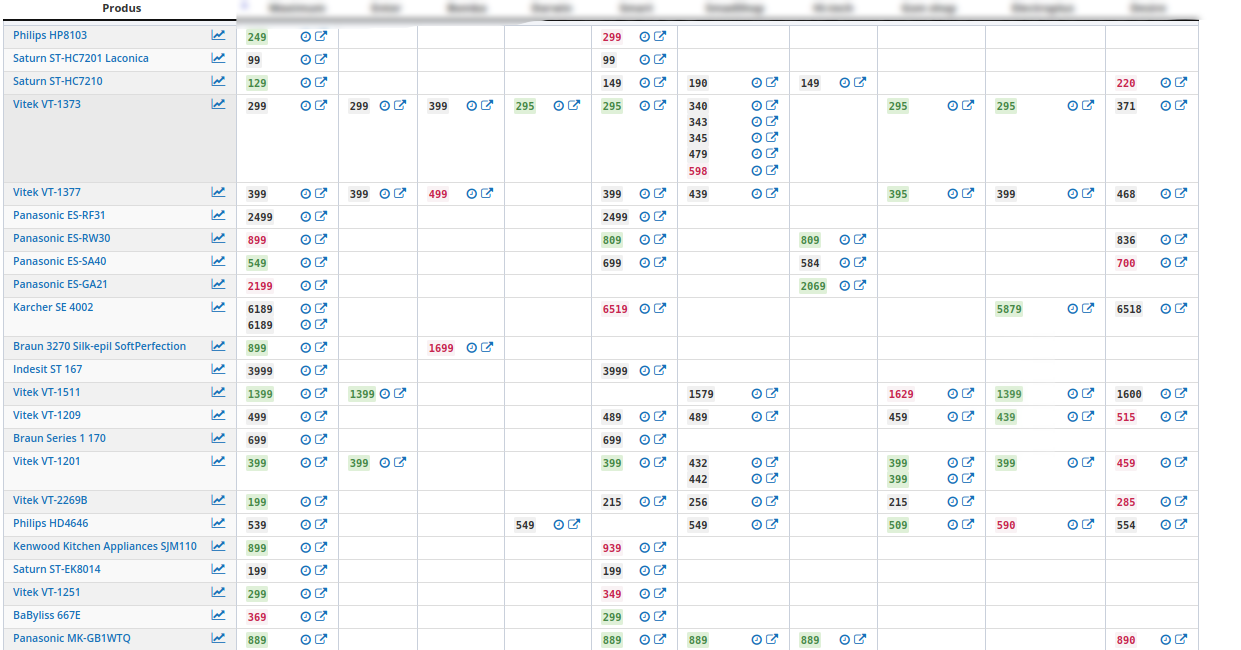Viewport: 1241px width, 650px height.
Task: Open the Saturn ST-EK8014 product link
Action: pos(57,569)
